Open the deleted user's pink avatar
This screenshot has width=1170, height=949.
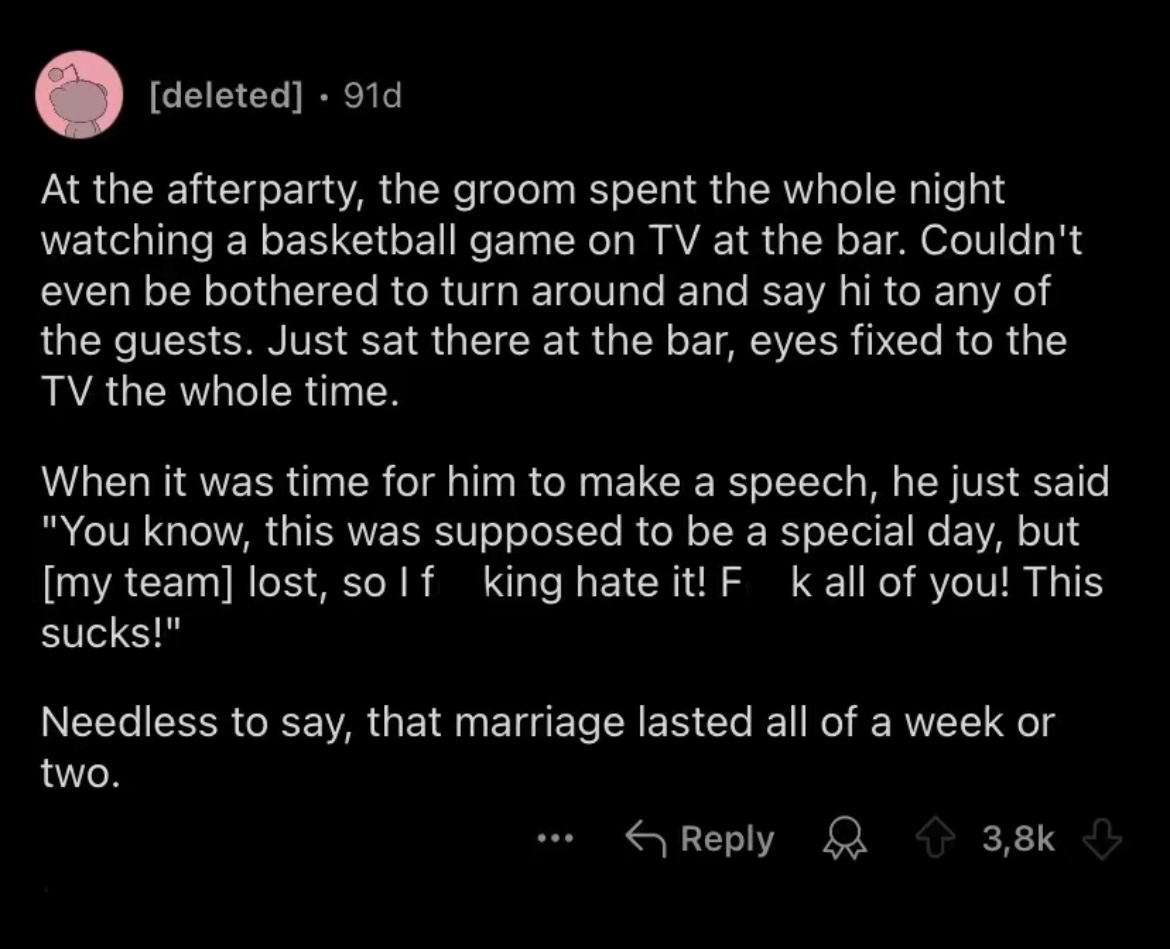click(x=79, y=95)
